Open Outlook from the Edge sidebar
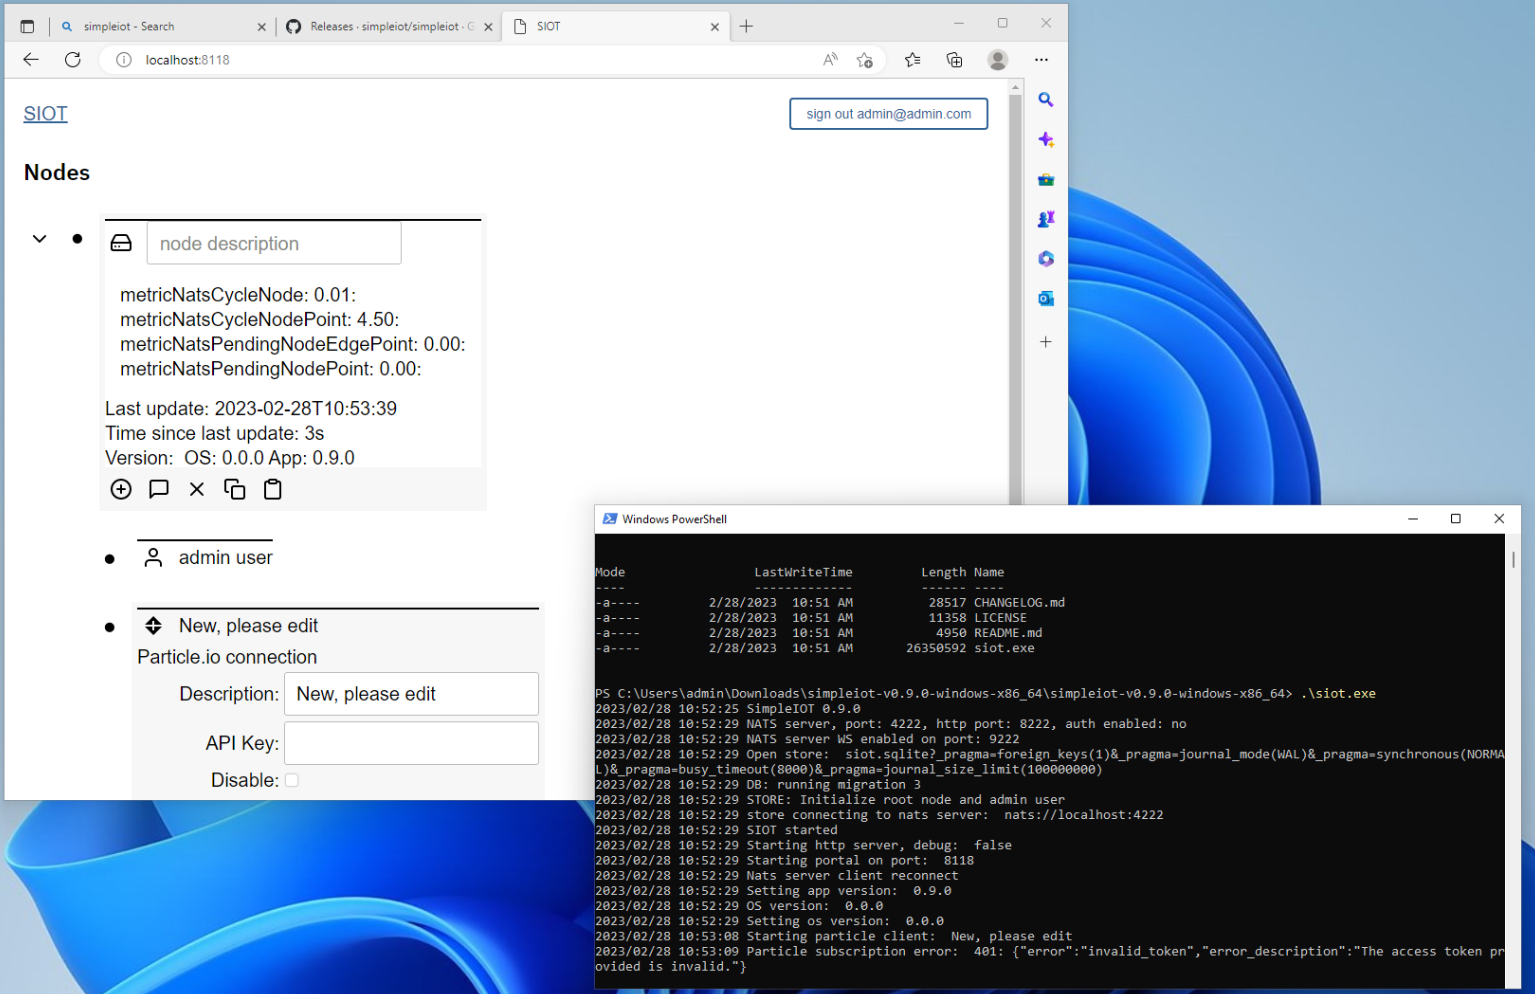The height and width of the screenshot is (994, 1535). (1045, 298)
